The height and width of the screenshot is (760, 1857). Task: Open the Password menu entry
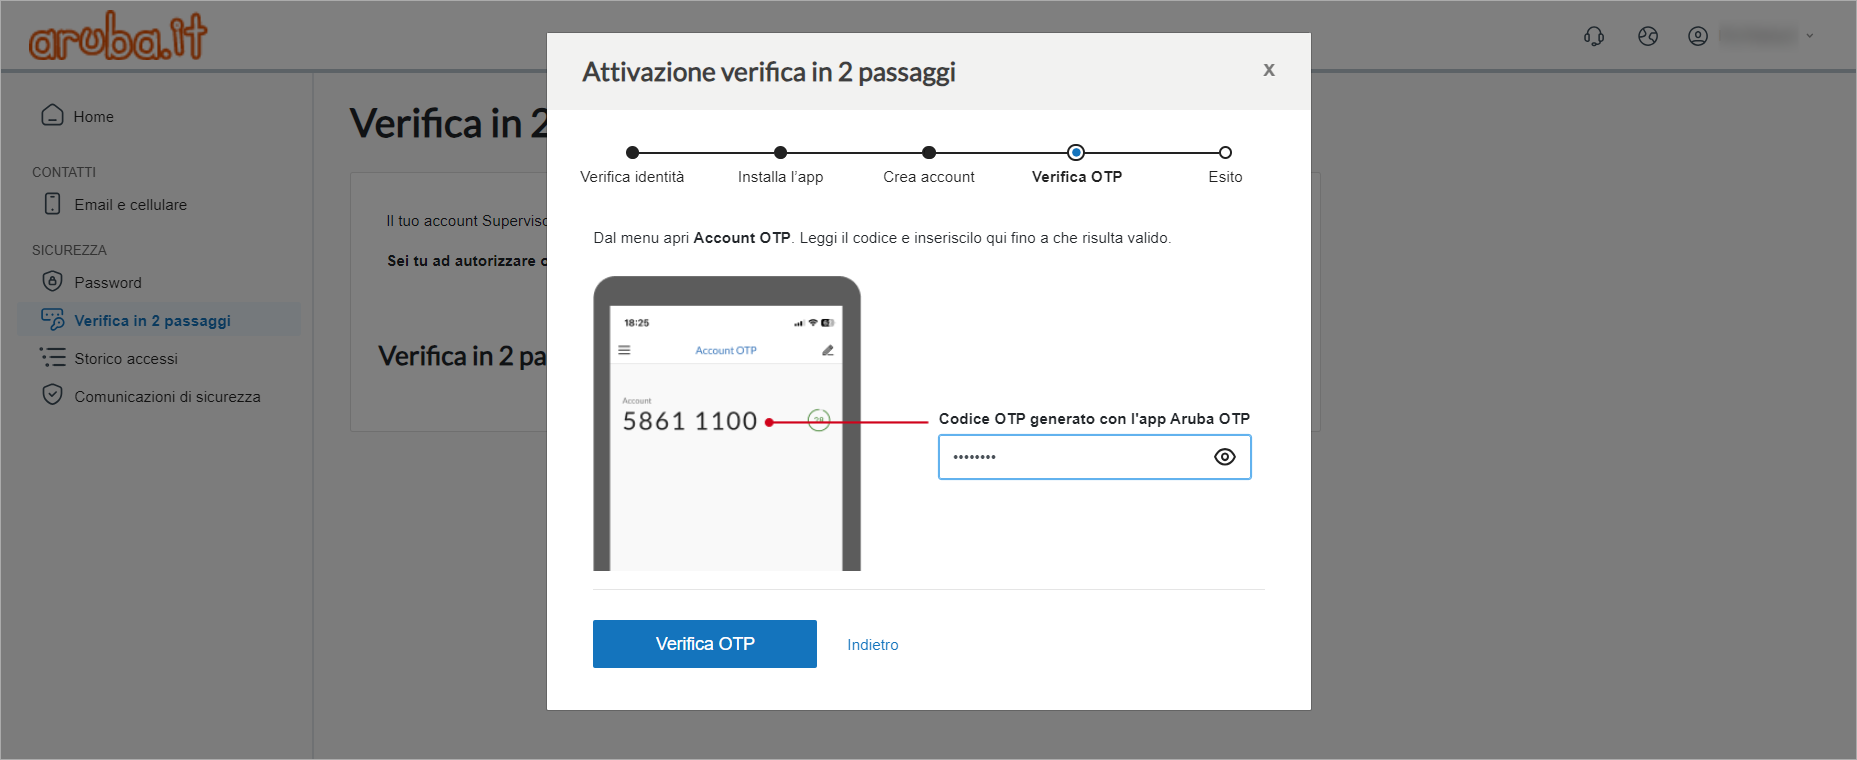point(108,282)
